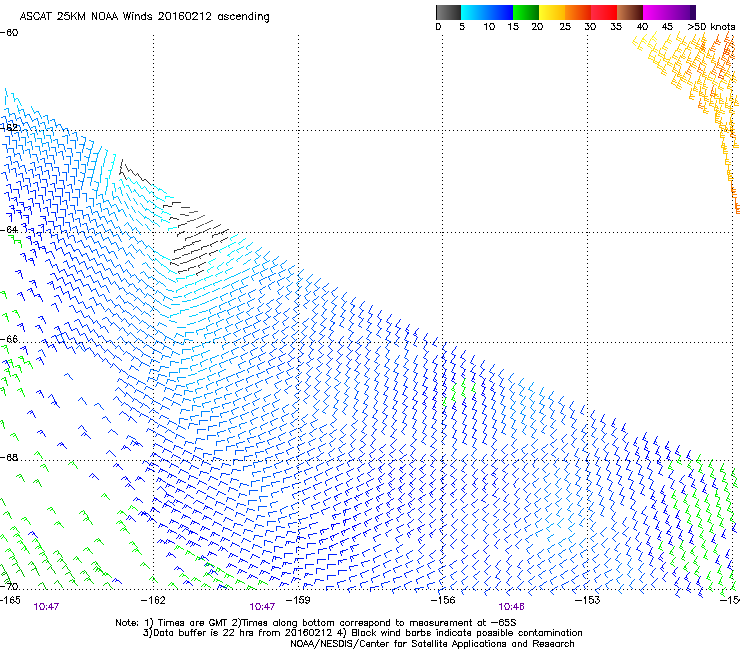Click the purple 10:47 time near -165
Image resolution: width=740 pixels, height=650 pixels.
tap(46, 607)
